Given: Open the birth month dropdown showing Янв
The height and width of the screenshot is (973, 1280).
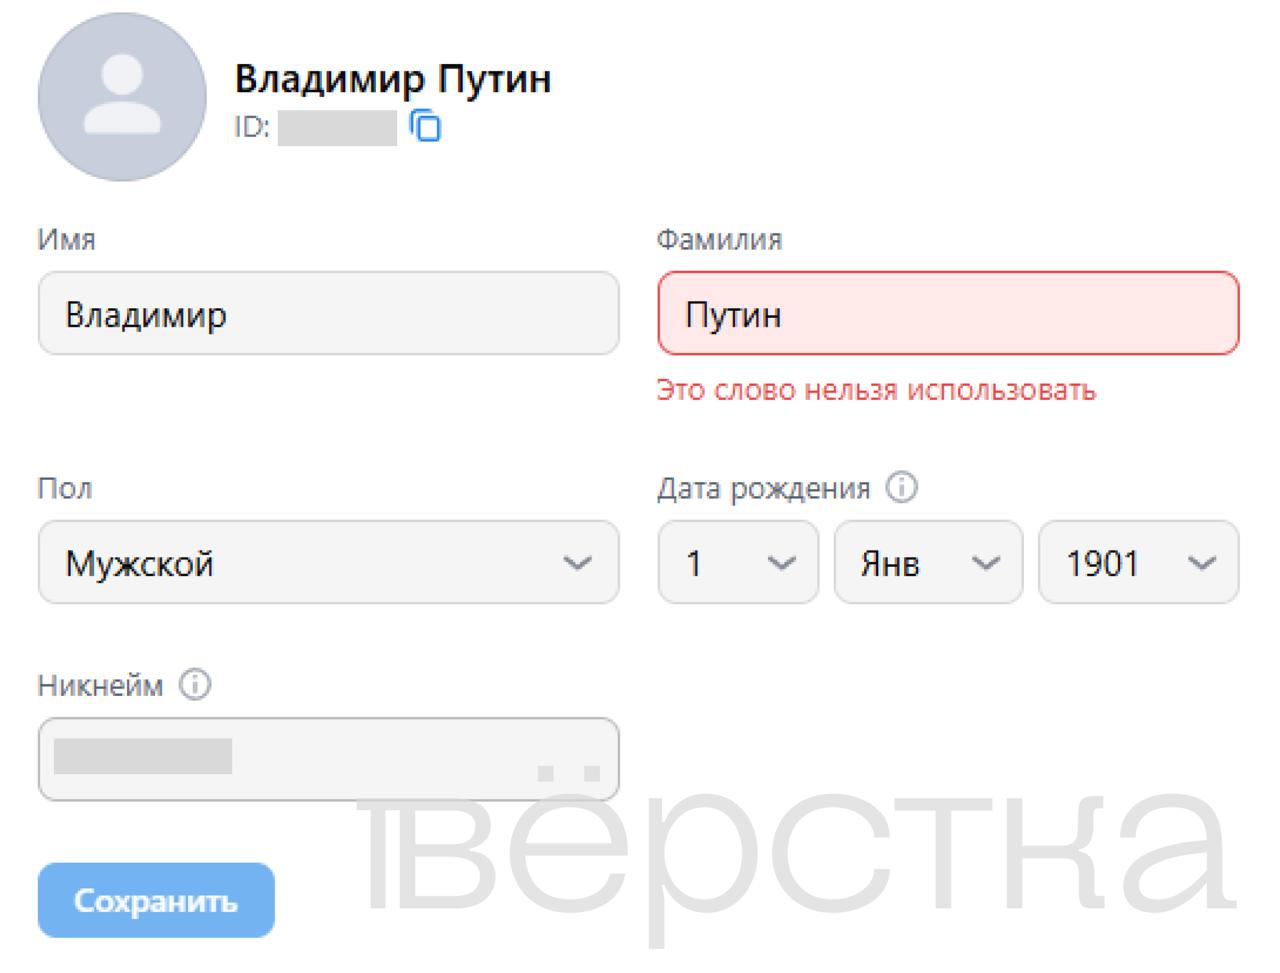Looking at the screenshot, I should (x=928, y=562).
